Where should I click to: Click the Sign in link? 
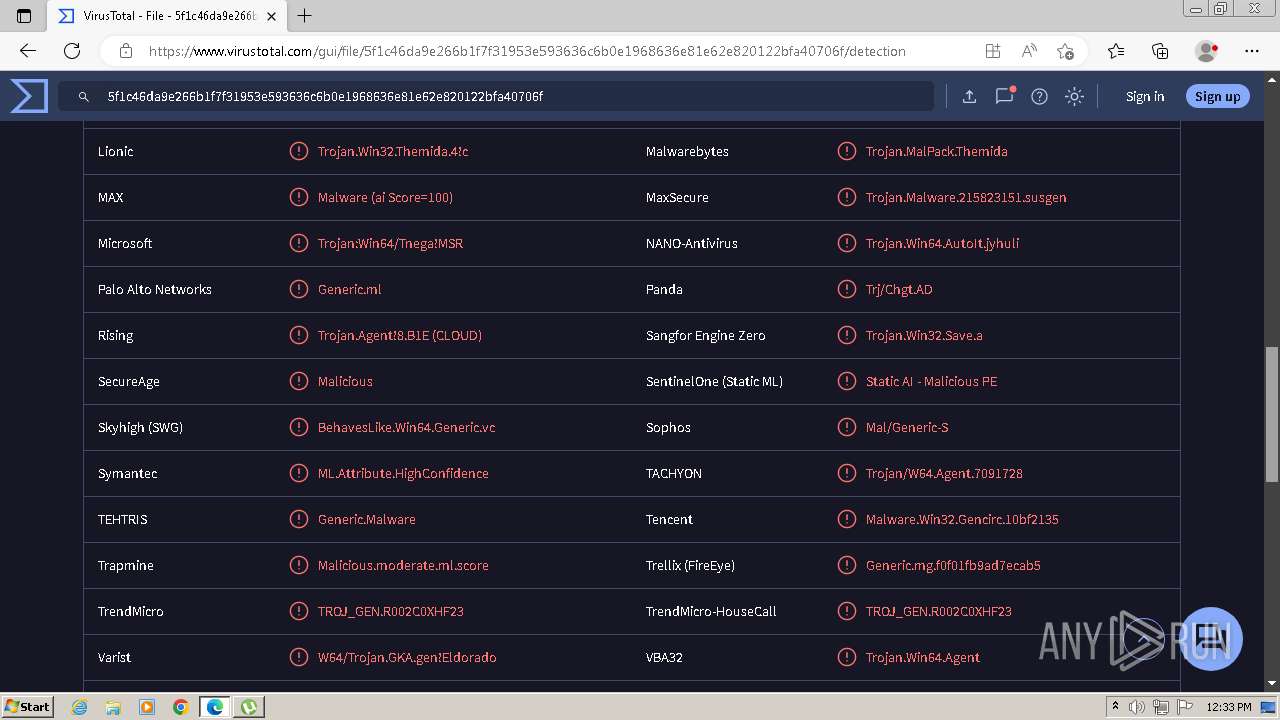tap(1145, 96)
